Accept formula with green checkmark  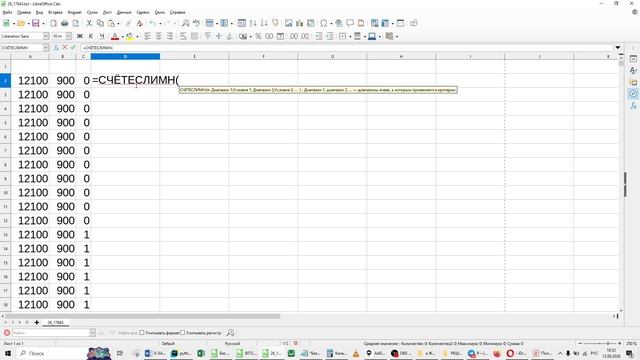(x=73, y=48)
